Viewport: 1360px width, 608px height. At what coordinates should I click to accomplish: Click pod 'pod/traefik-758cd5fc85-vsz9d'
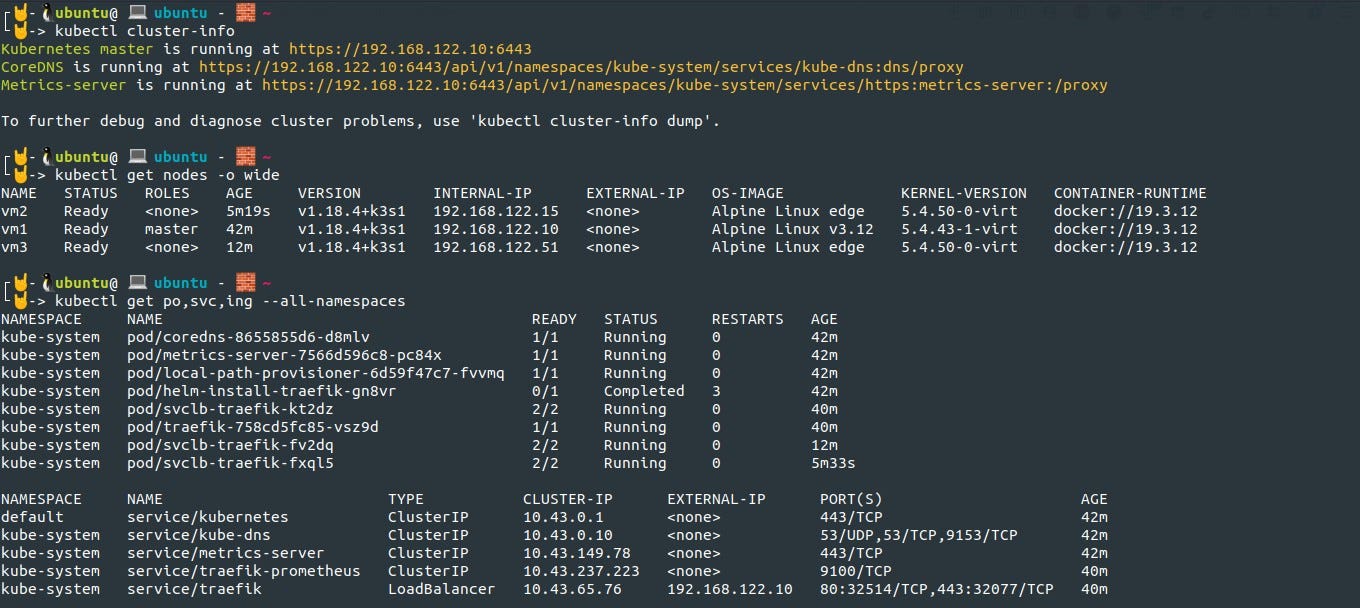click(x=253, y=427)
